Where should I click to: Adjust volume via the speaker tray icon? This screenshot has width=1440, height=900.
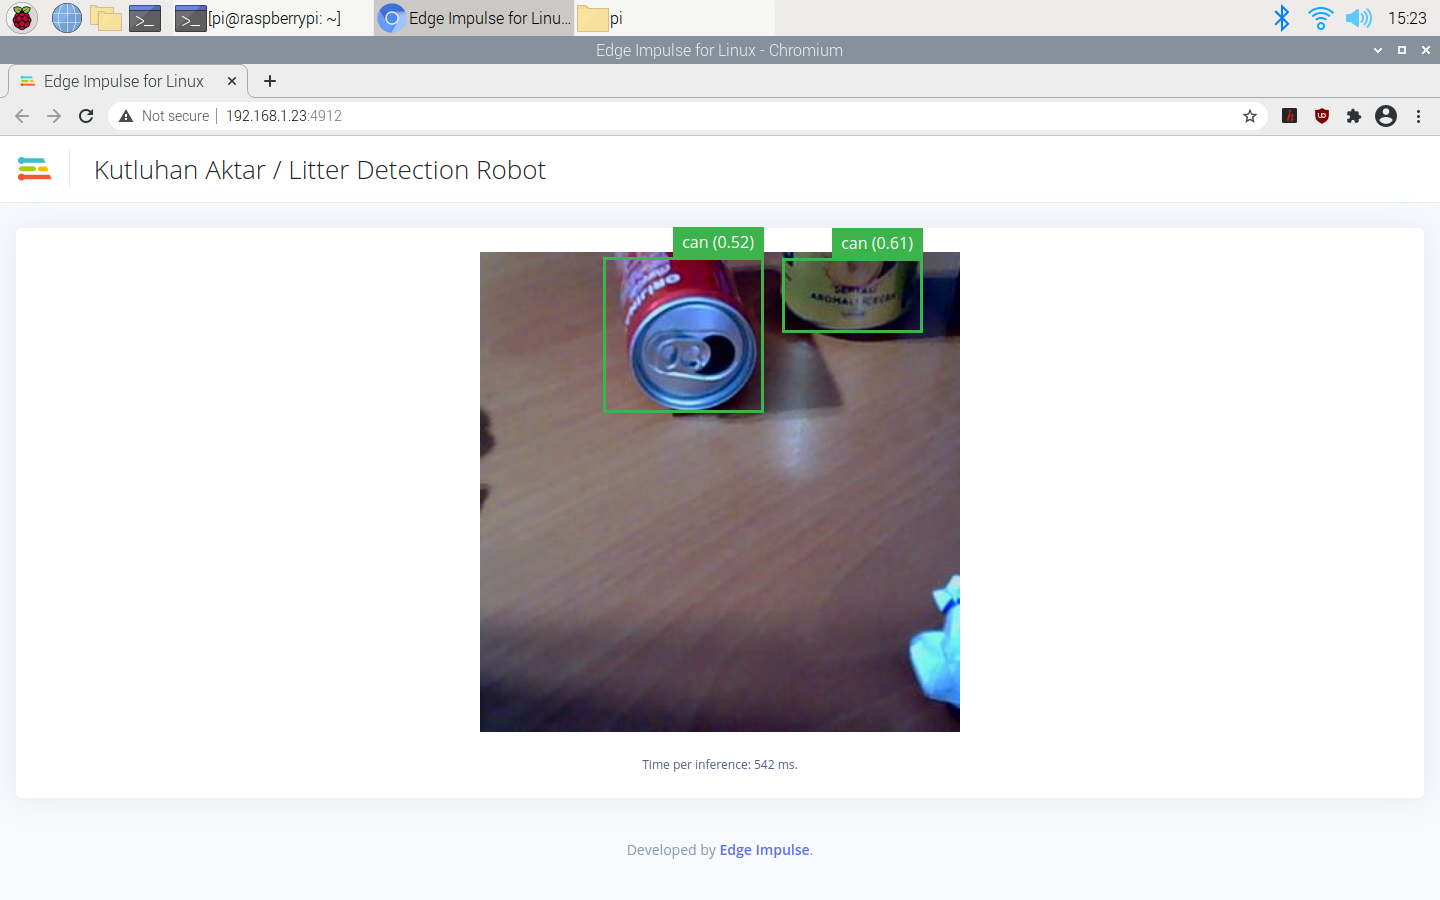pos(1359,17)
